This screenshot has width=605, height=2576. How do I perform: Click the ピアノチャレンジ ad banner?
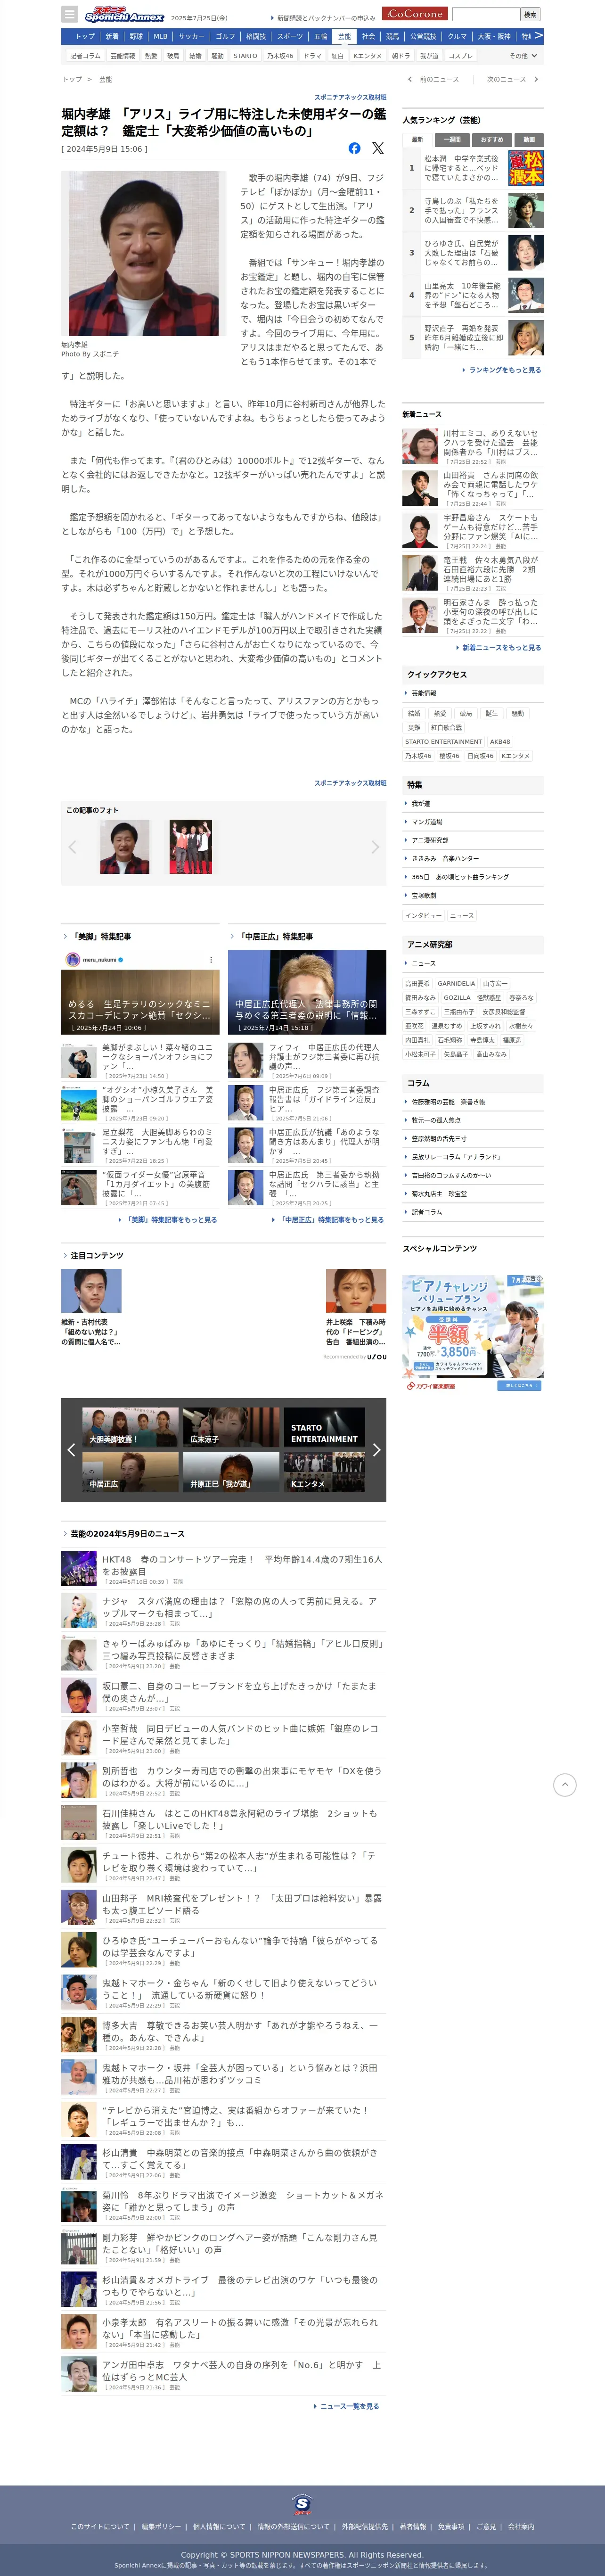coord(473,1333)
